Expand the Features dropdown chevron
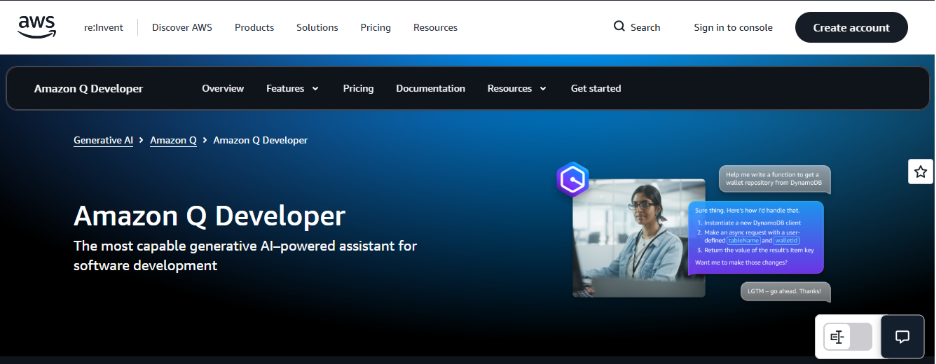936x364 pixels. tap(315, 89)
